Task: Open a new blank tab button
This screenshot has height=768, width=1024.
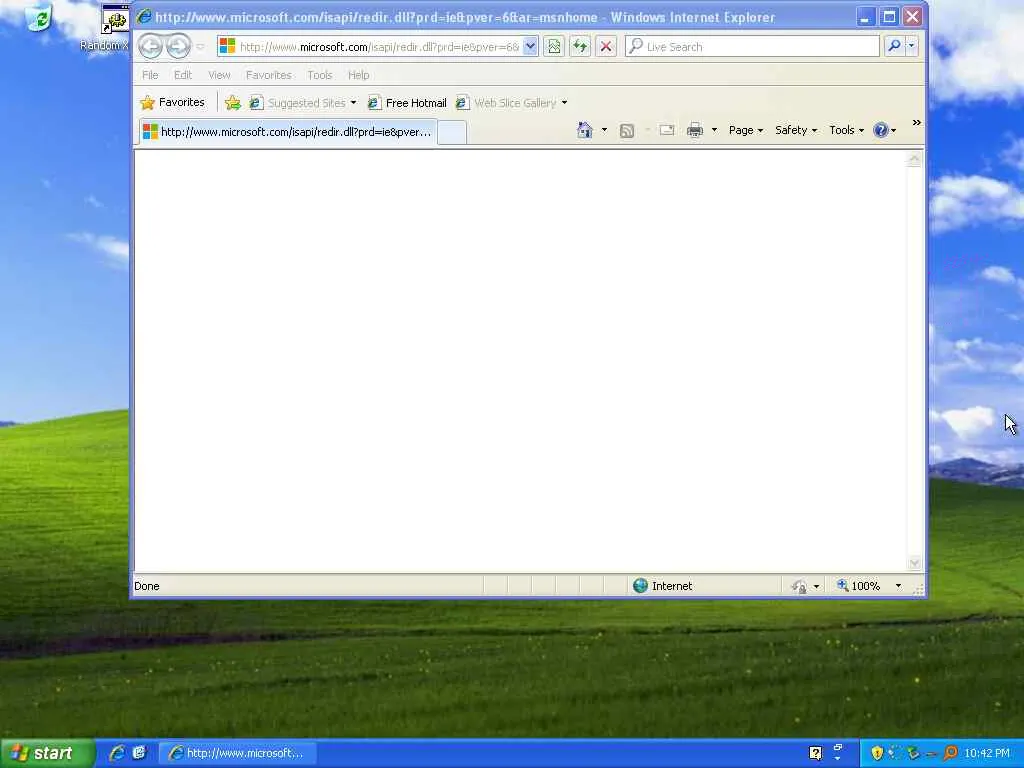Action: (452, 133)
